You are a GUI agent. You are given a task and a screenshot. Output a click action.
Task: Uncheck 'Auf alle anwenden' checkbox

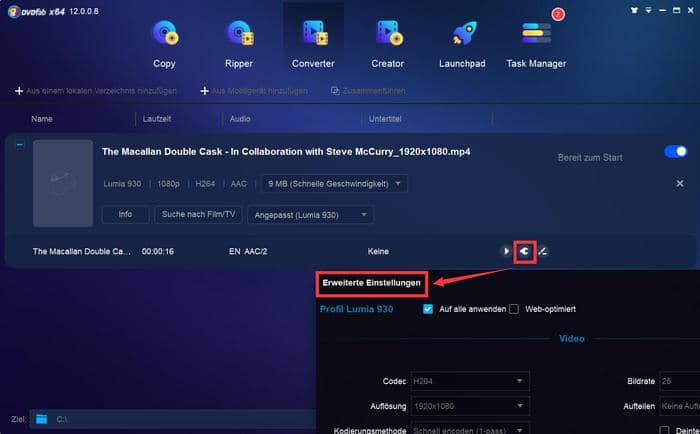[428, 309]
